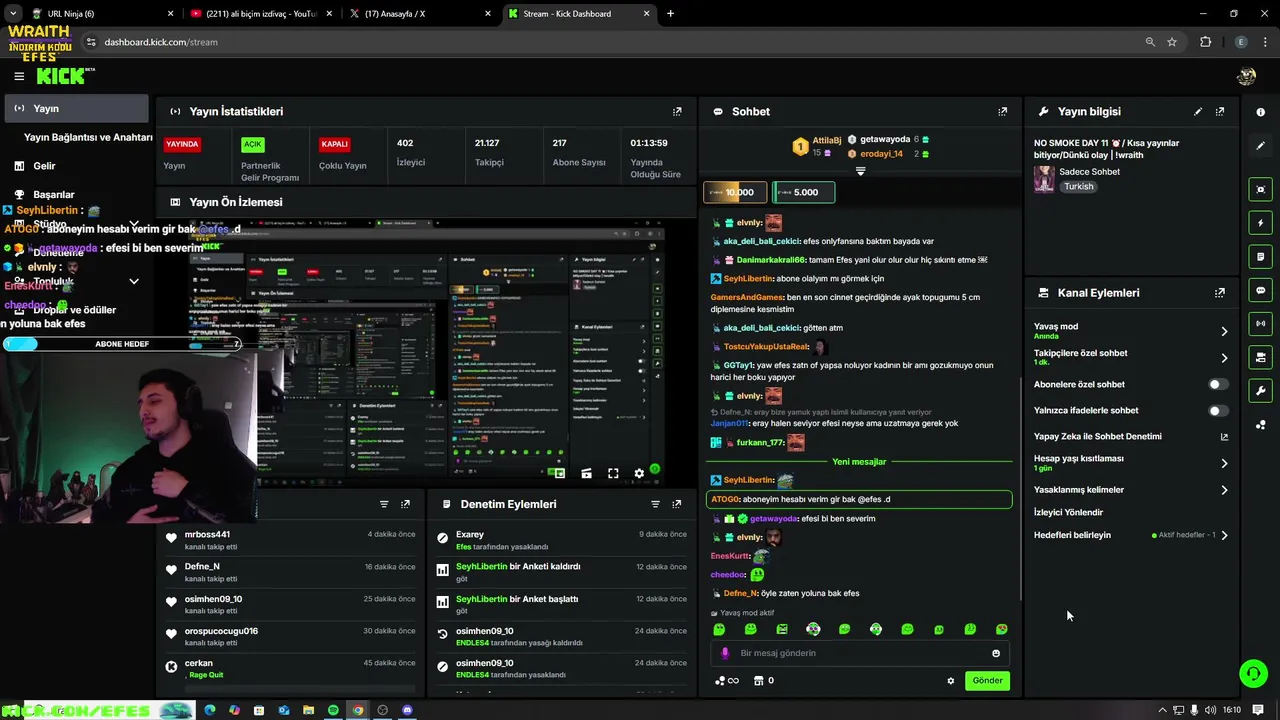
Task: Click the 10.000 gift button
Action: click(735, 192)
